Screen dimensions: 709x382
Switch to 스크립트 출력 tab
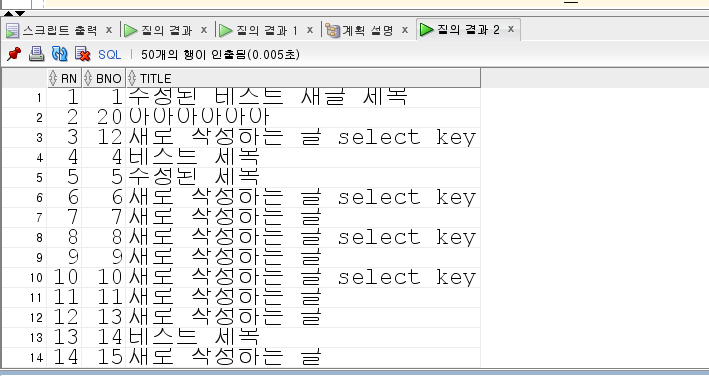click(60, 30)
